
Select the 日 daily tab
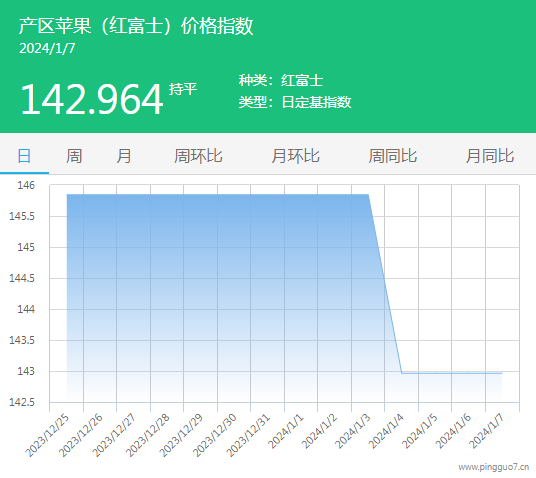(x=24, y=156)
